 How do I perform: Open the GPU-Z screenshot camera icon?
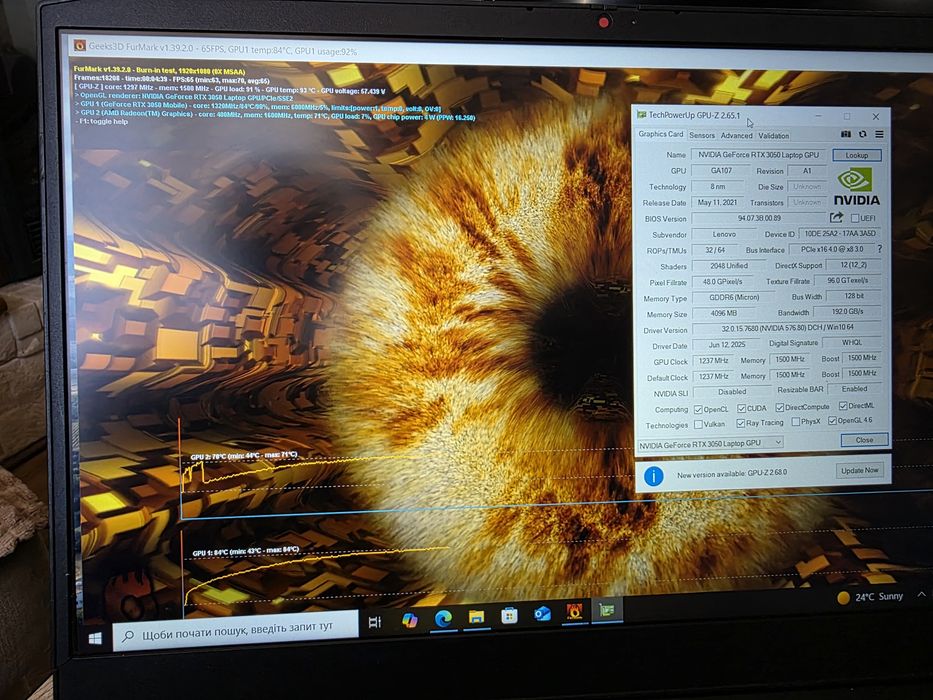(x=846, y=135)
